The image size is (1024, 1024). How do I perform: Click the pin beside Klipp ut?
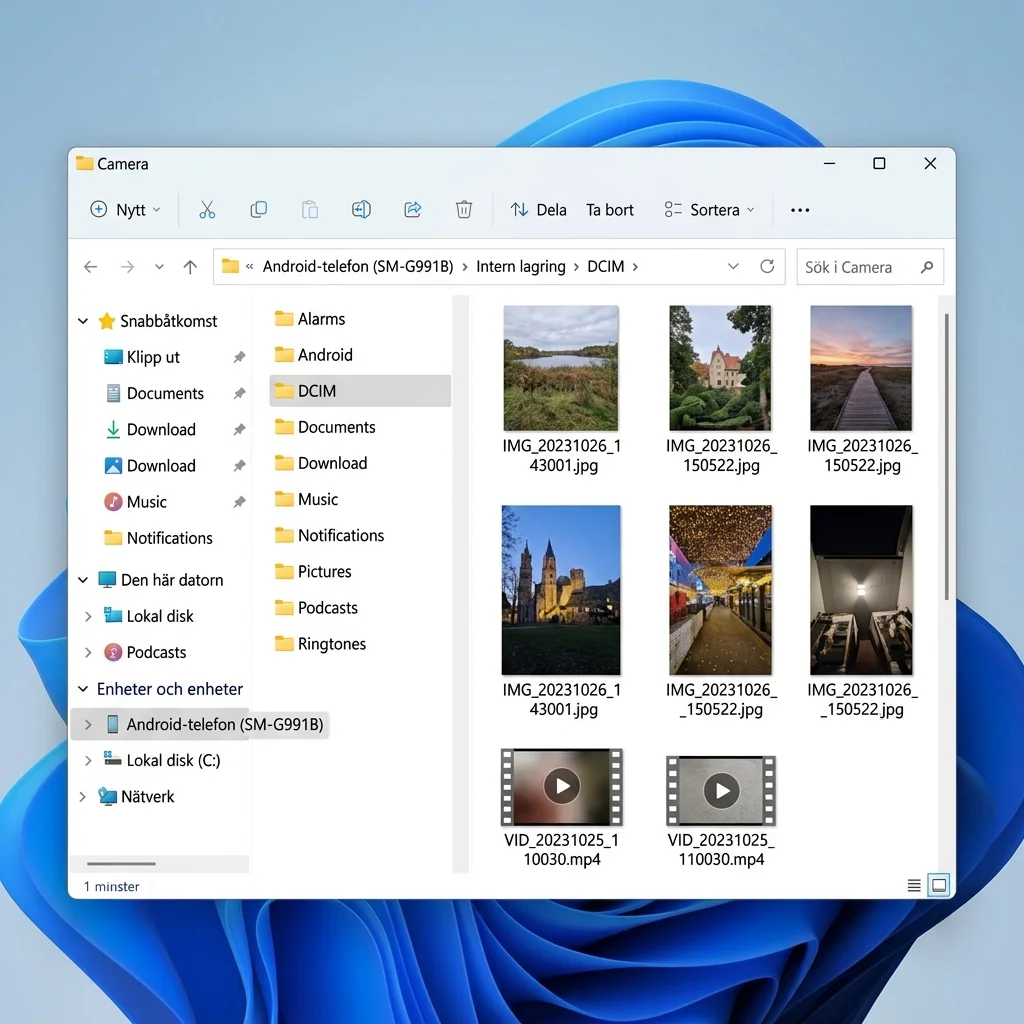tap(240, 357)
